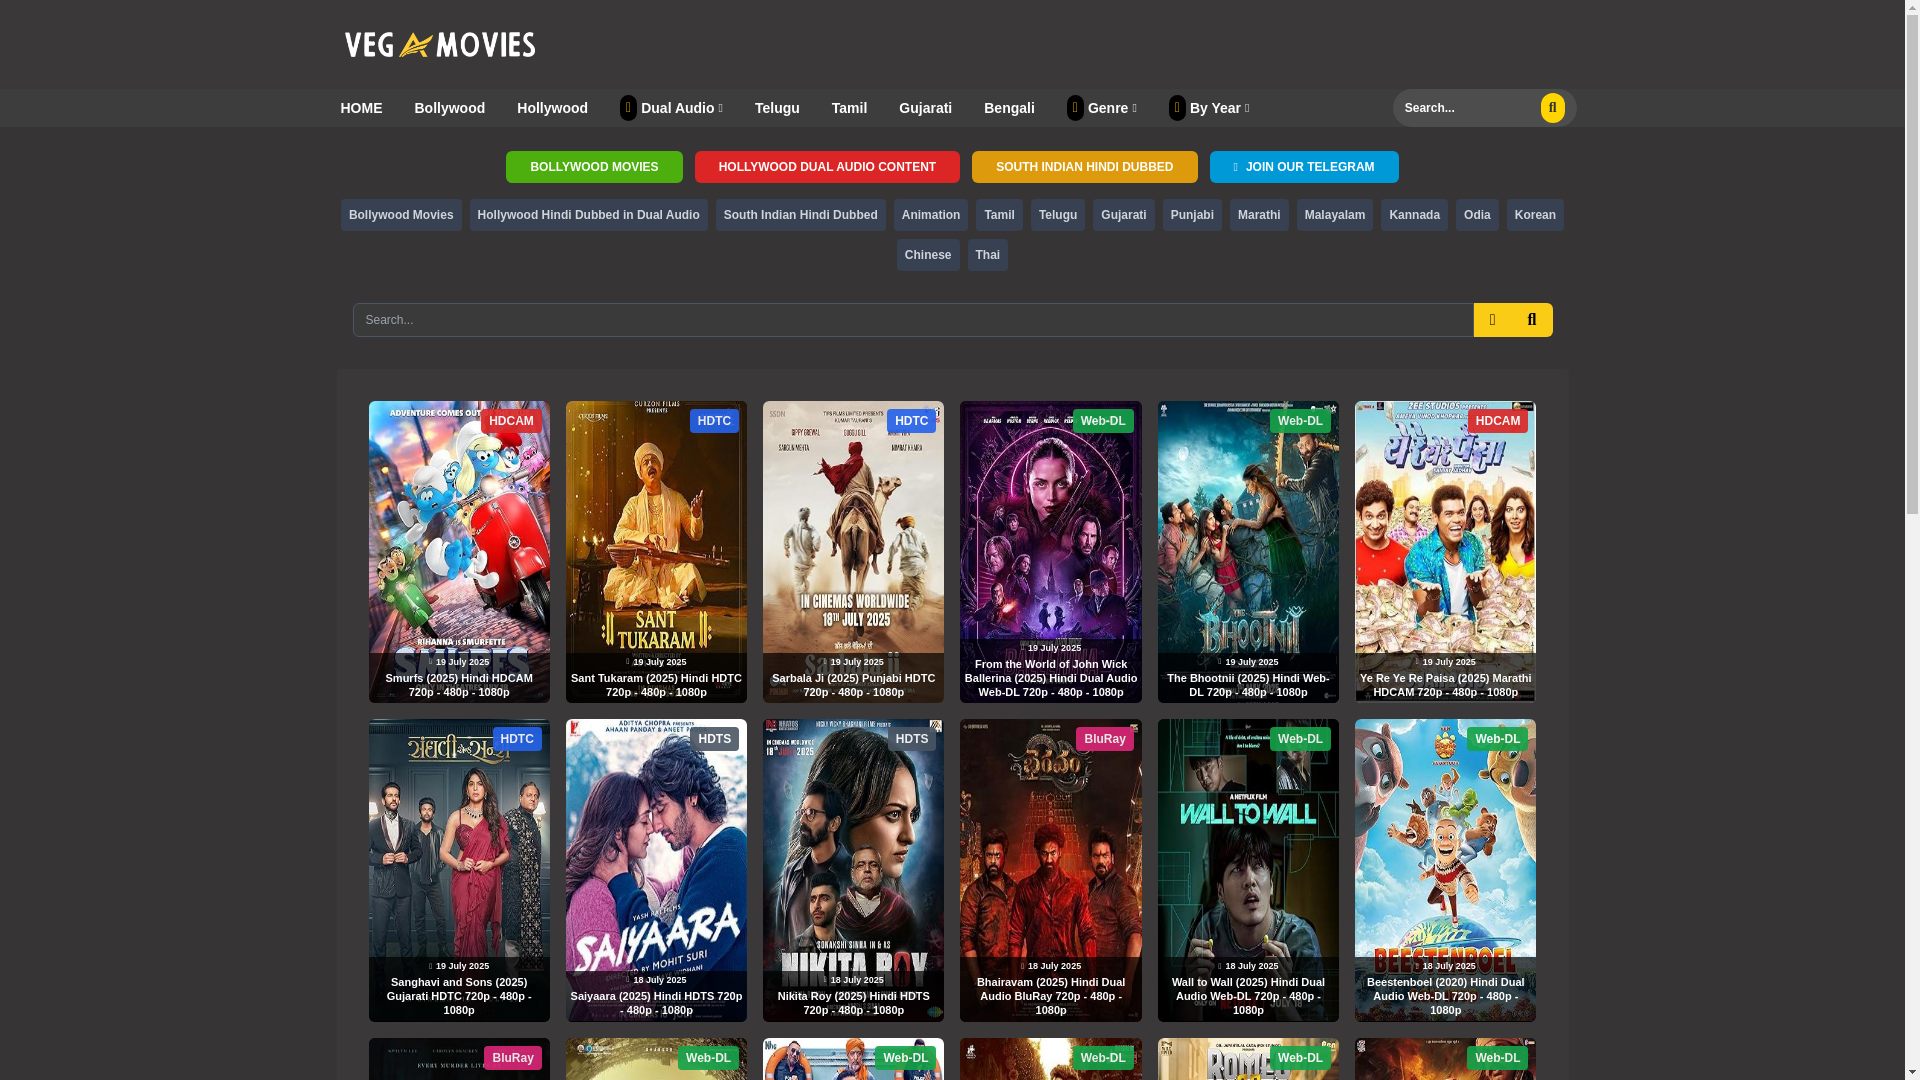Click the VegaMovies logo
Viewport: 1920px width, 1080px height.
point(440,44)
